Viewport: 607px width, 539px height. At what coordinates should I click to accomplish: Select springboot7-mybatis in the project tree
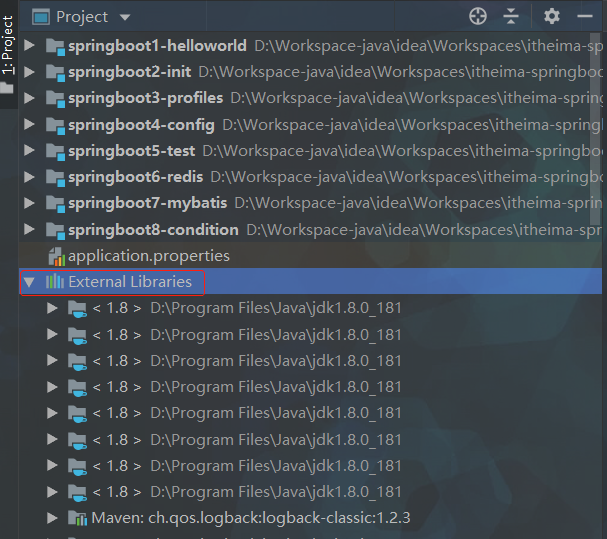pos(147,203)
